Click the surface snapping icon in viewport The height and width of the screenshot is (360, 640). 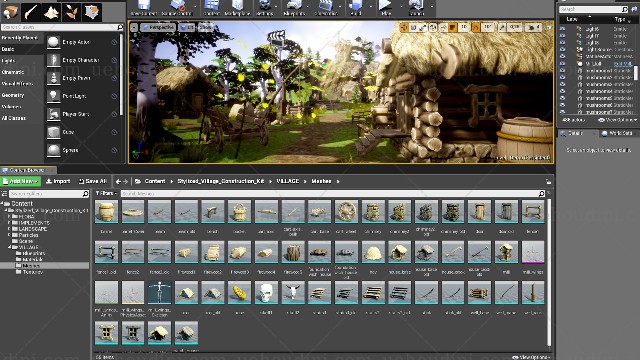(443, 27)
